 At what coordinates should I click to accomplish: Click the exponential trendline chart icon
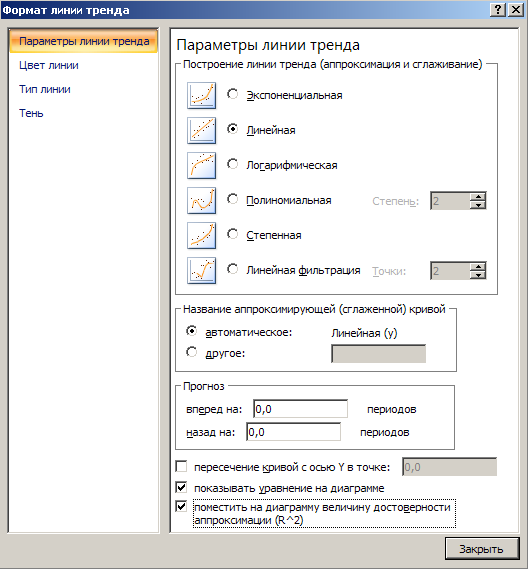click(201, 95)
